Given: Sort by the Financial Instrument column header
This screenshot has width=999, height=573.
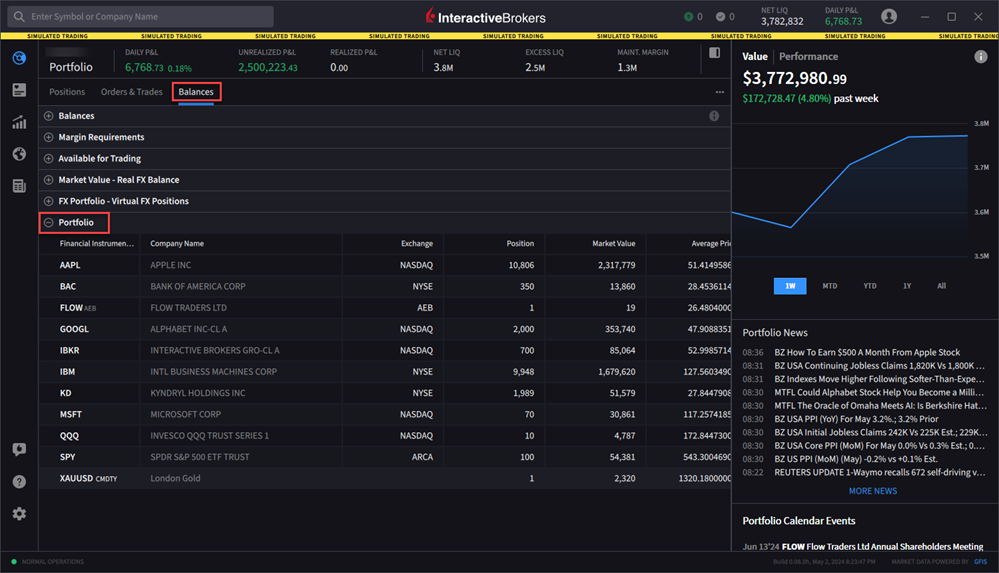Looking at the screenshot, I should (97, 243).
